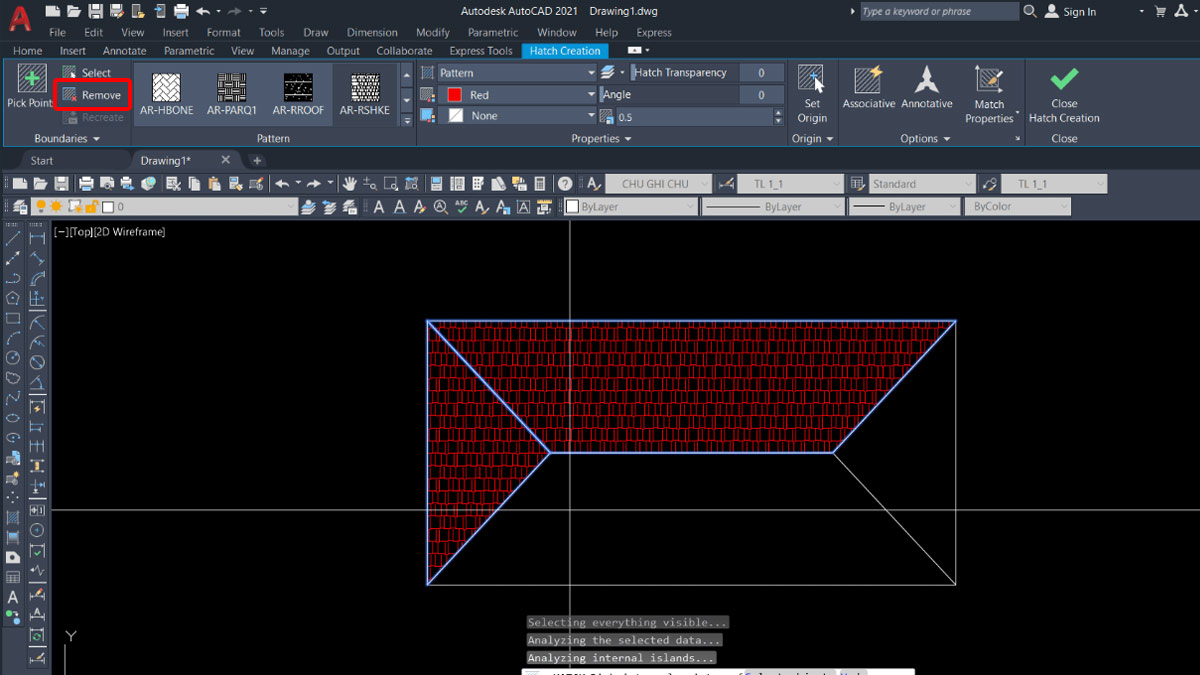The image size is (1200, 675).
Task: Choose the AR-RSHKE hatch pattern
Action: pyautogui.click(x=364, y=93)
